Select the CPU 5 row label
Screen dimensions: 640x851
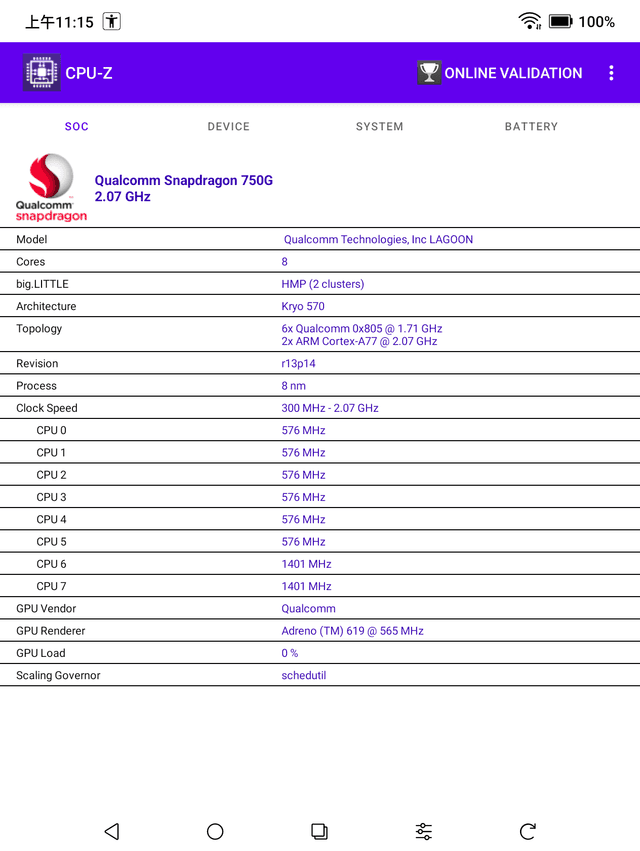pos(51,542)
